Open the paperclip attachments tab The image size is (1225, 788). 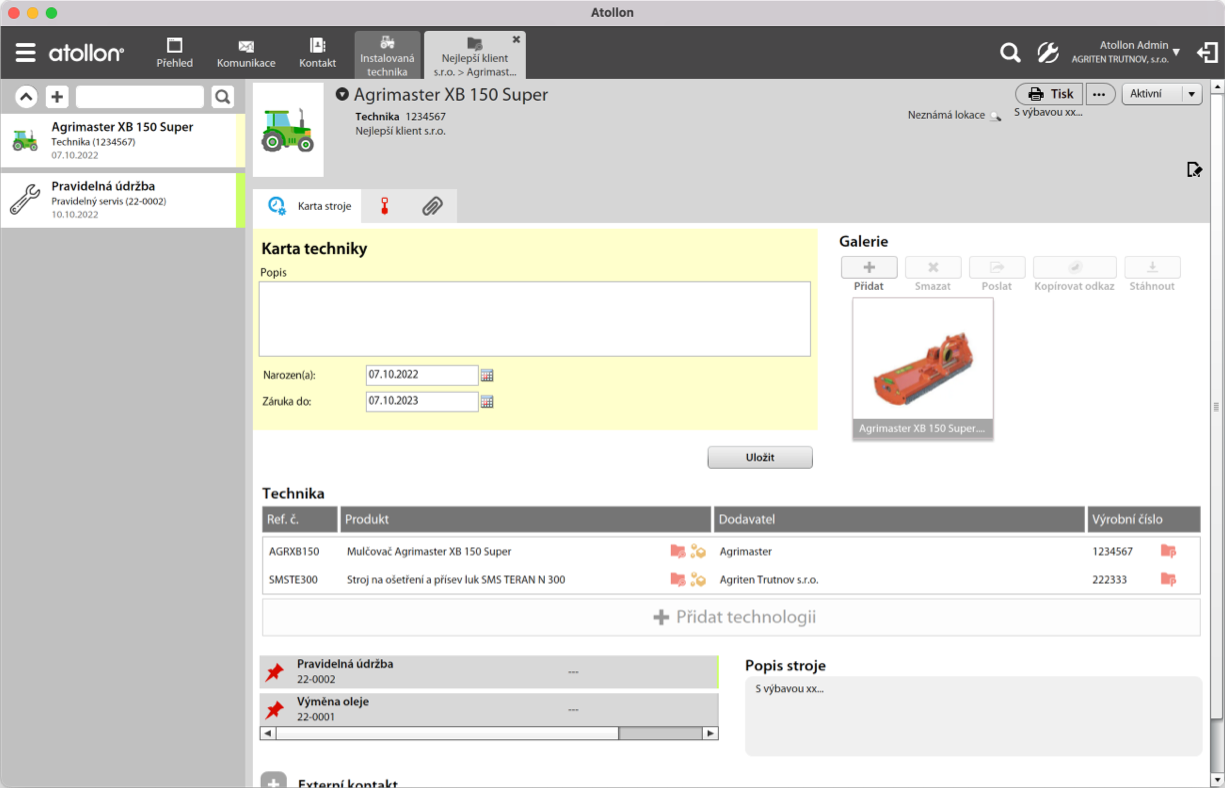point(432,206)
